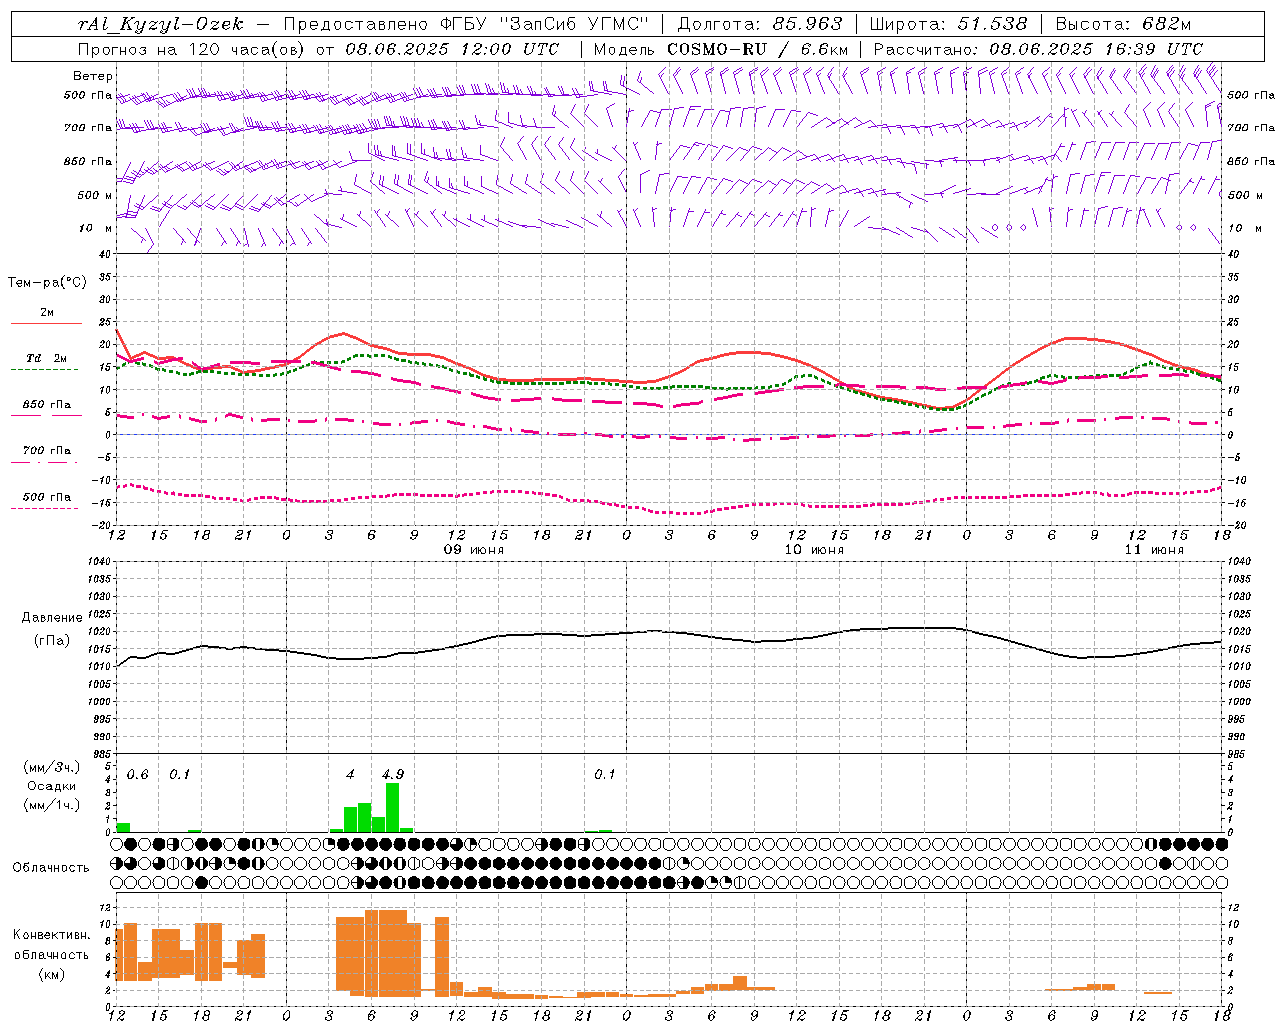Click the "10 июня" date label

click(814, 550)
